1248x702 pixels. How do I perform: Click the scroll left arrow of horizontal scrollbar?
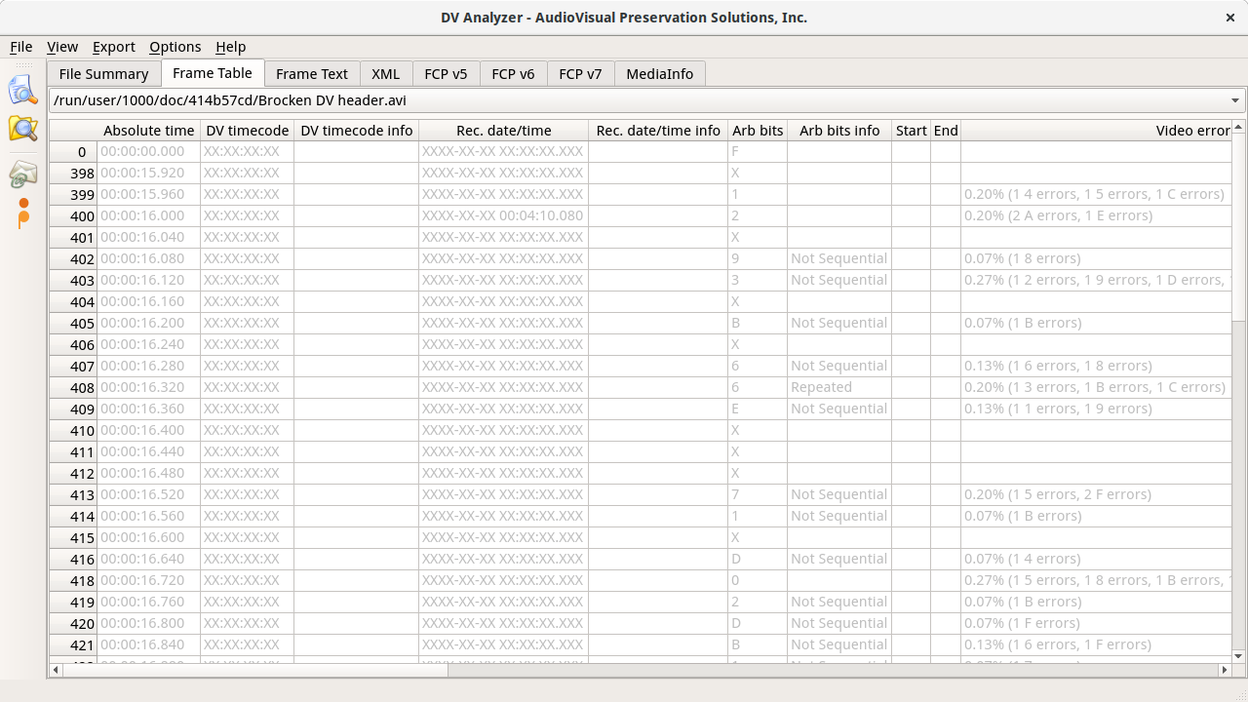56,670
